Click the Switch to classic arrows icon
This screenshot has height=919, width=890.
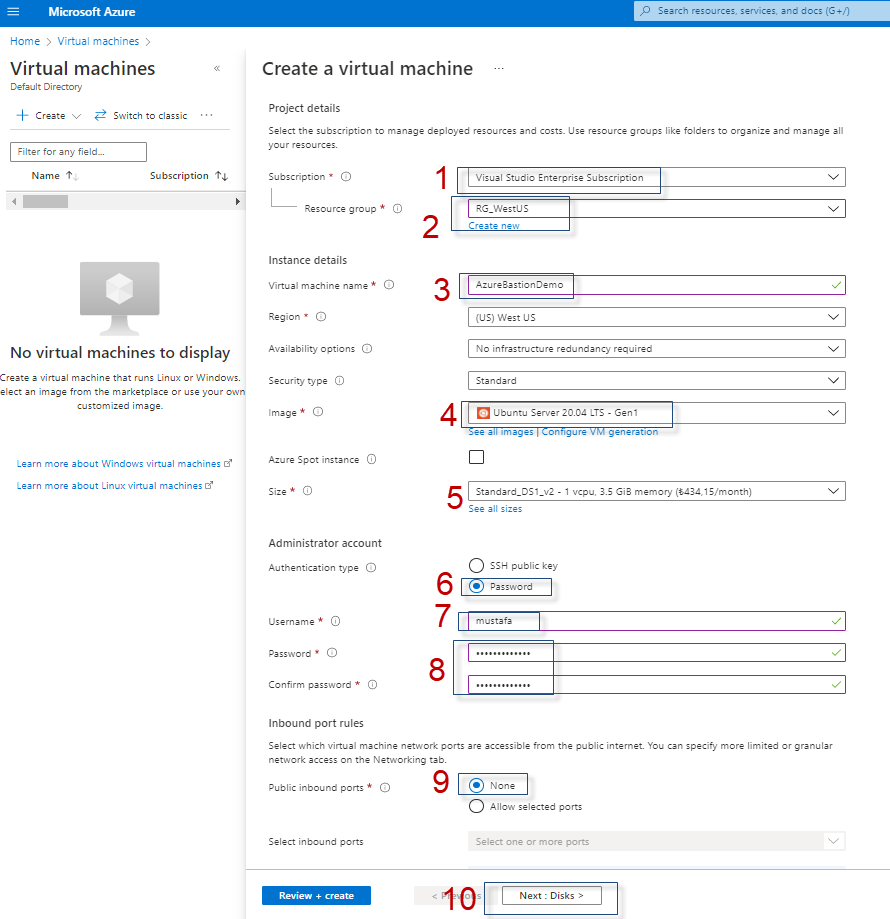(100, 115)
